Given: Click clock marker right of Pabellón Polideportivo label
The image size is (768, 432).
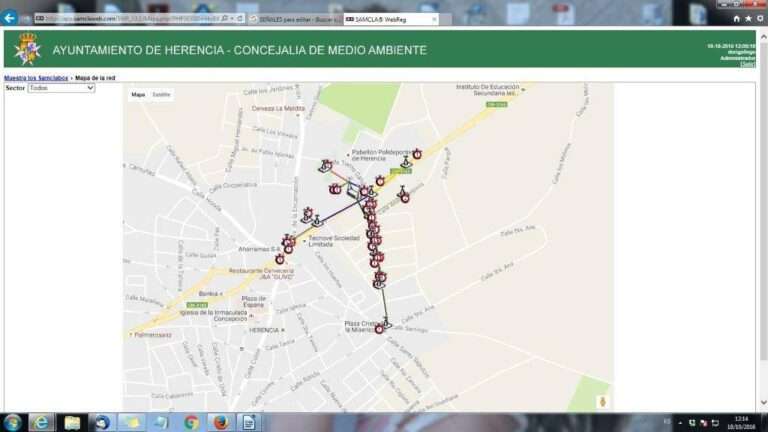Looking at the screenshot, I should (417, 154).
